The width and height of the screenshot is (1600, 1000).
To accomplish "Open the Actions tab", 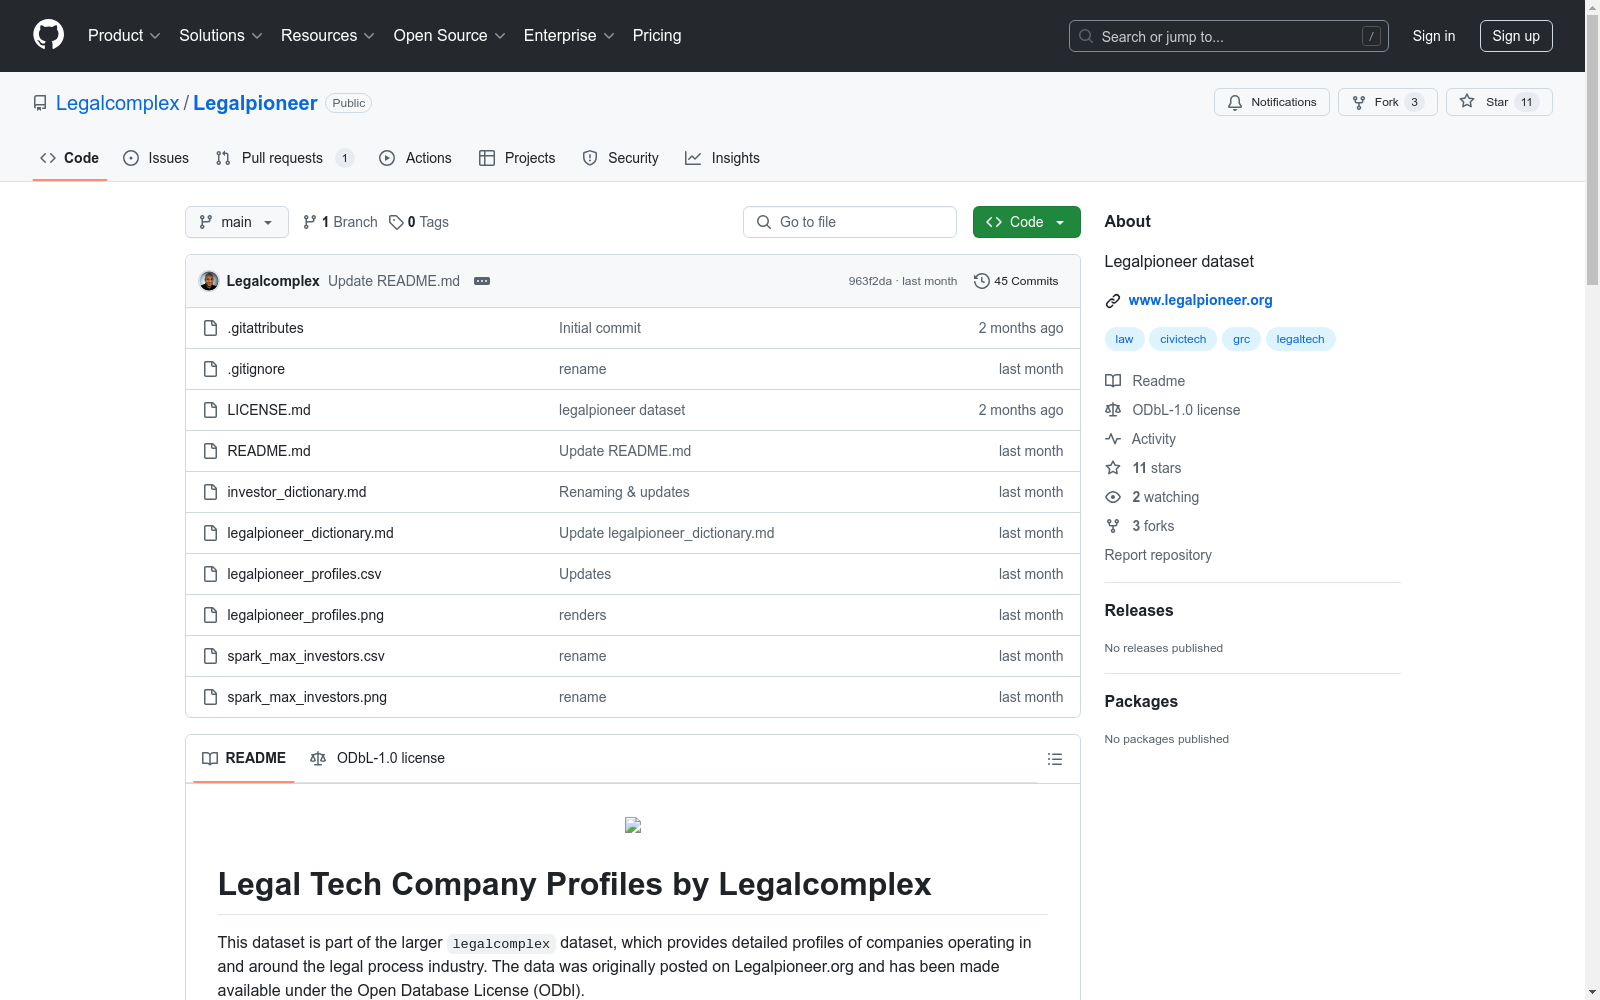I will tap(416, 158).
